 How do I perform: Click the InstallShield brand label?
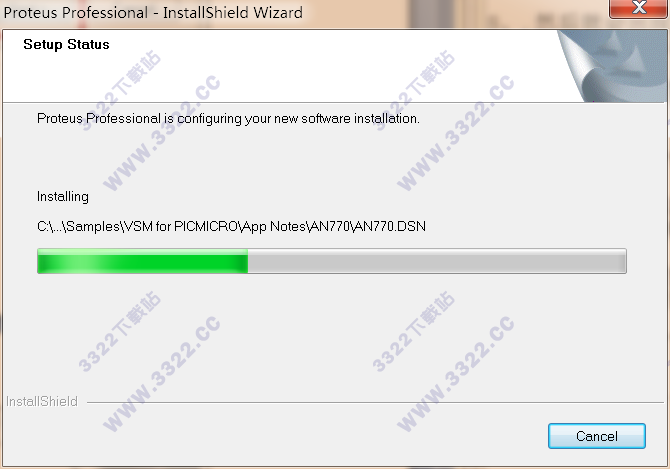pos(42,402)
